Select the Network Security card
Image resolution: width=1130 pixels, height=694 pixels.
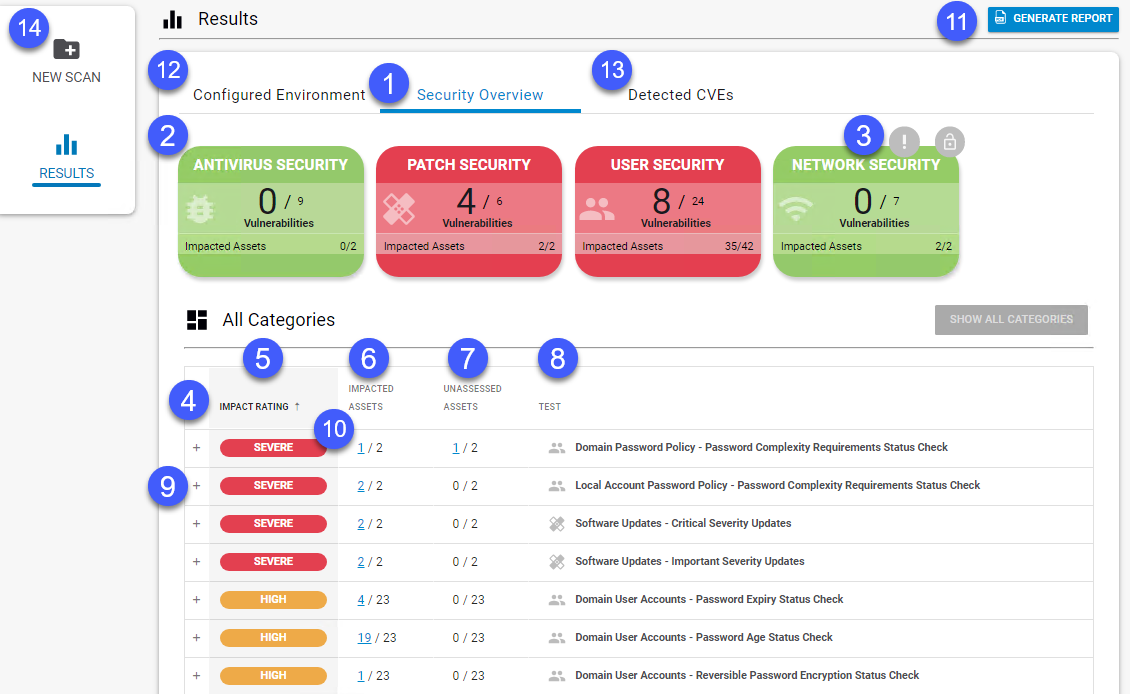coord(866,211)
